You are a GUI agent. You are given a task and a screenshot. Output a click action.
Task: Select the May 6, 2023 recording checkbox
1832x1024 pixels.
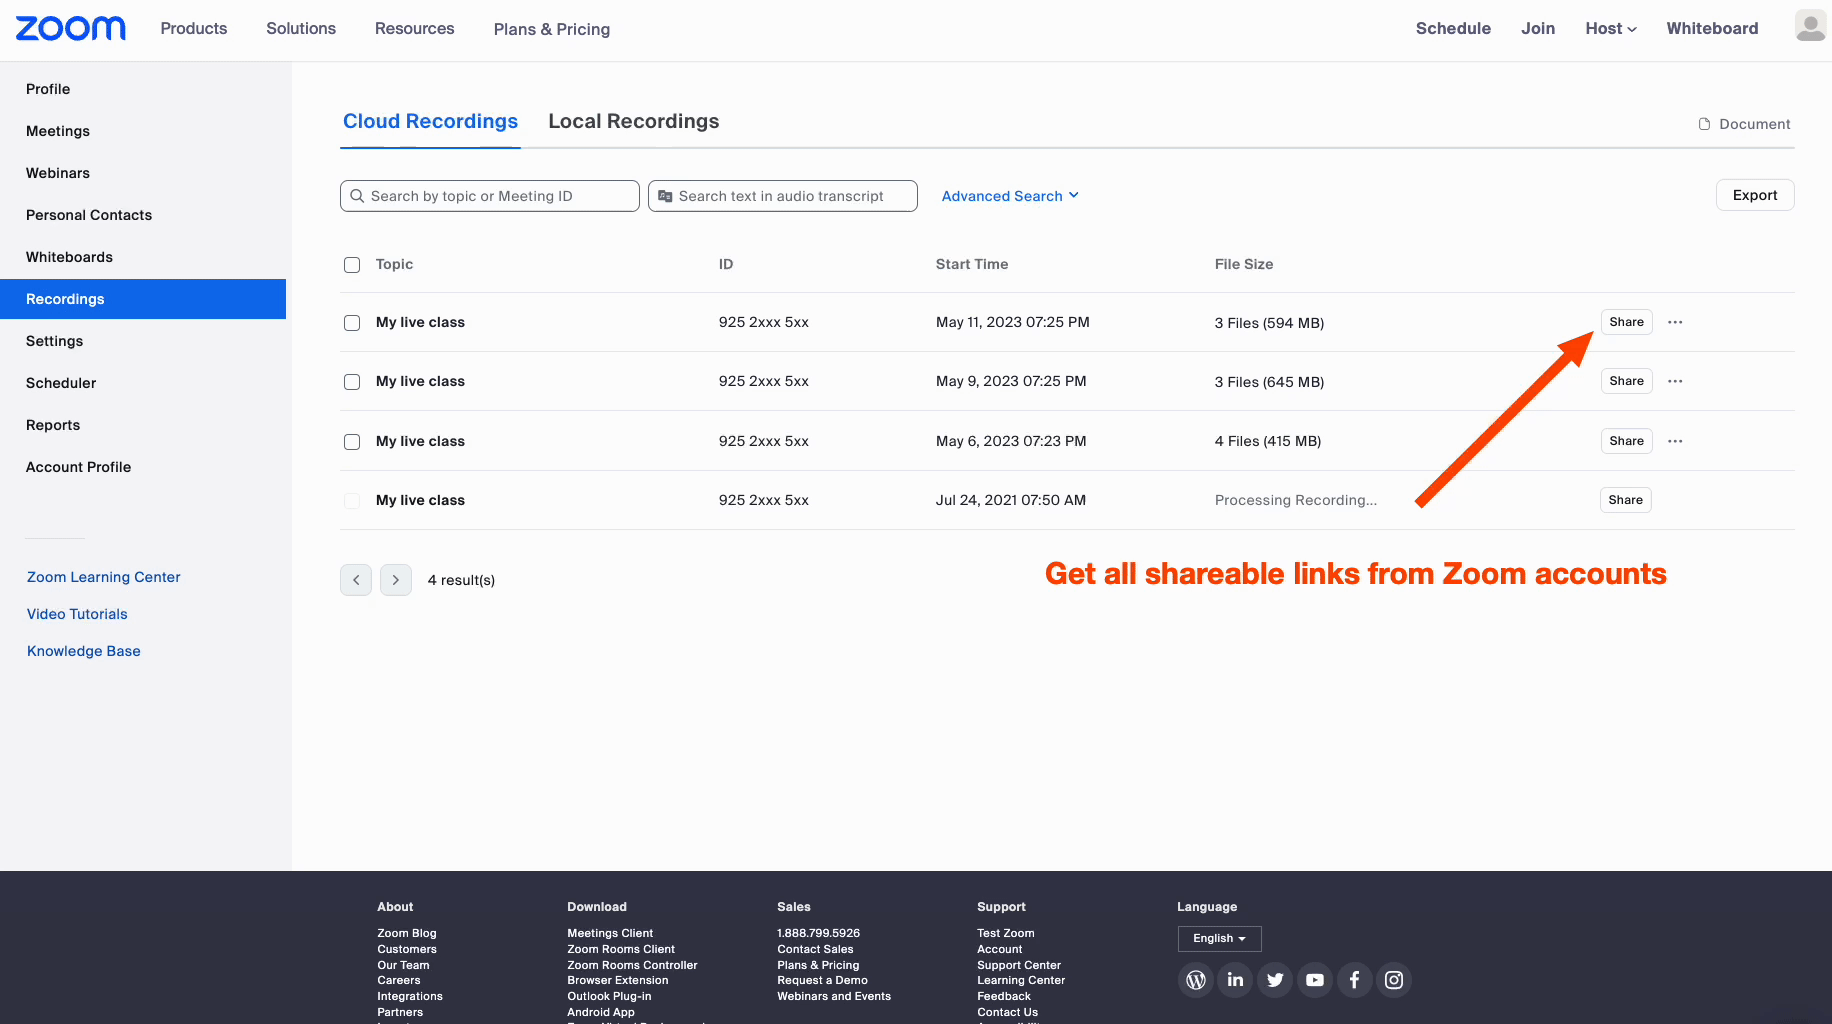pos(352,442)
